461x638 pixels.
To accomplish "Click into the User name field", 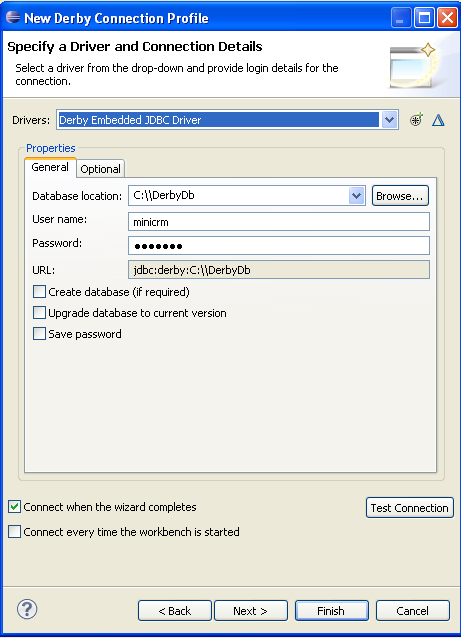I will [x=279, y=222].
